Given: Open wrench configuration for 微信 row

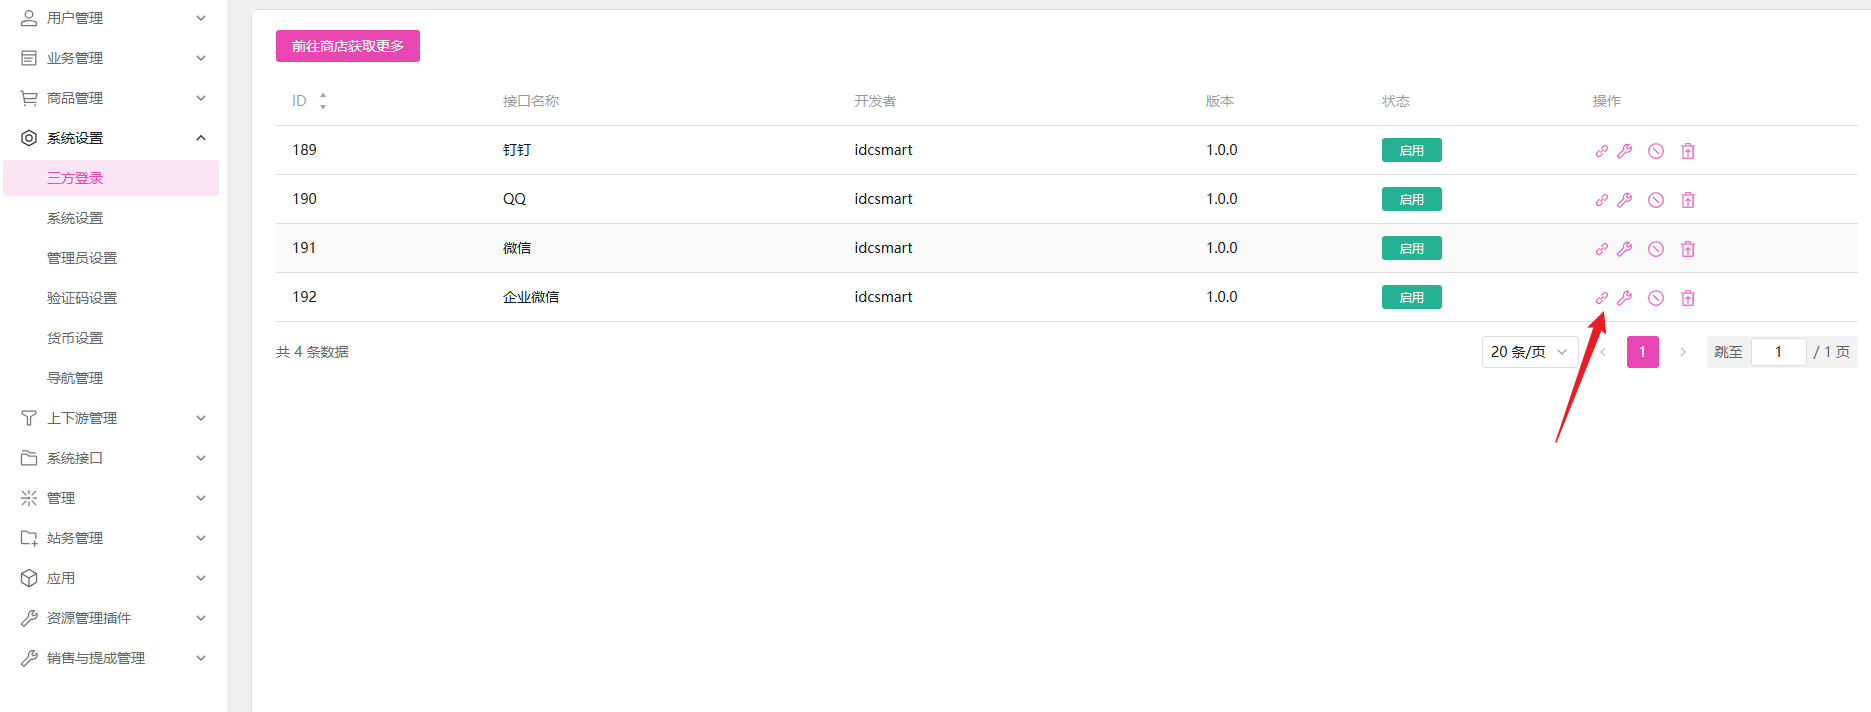Looking at the screenshot, I should pos(1625,249).
